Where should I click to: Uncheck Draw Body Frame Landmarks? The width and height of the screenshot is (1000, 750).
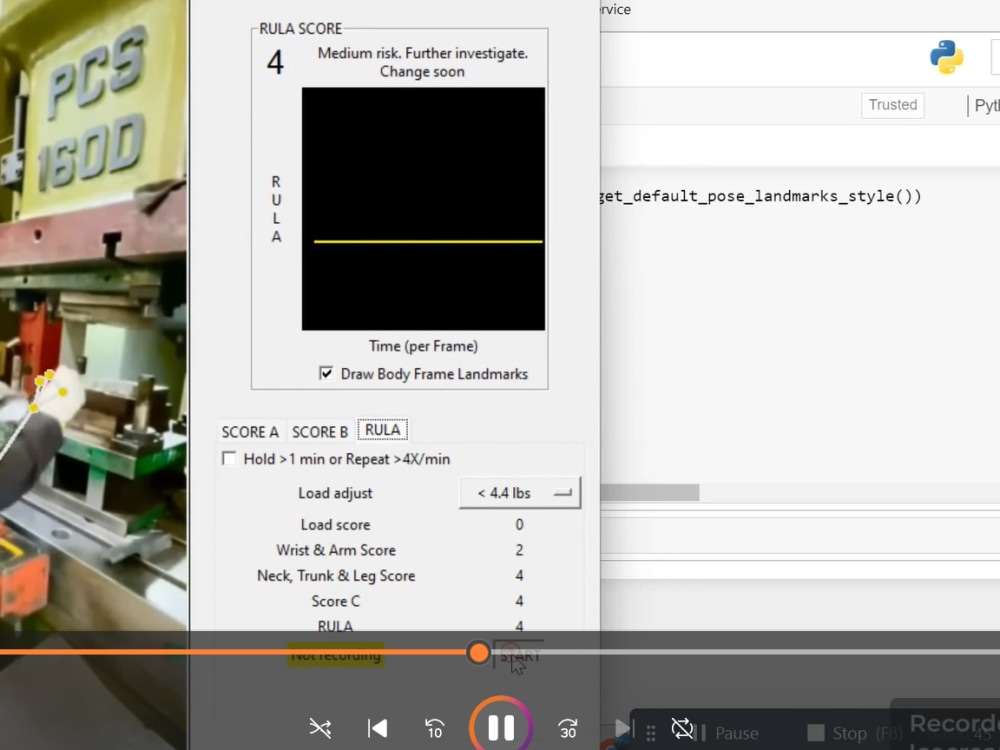[326, 373]
